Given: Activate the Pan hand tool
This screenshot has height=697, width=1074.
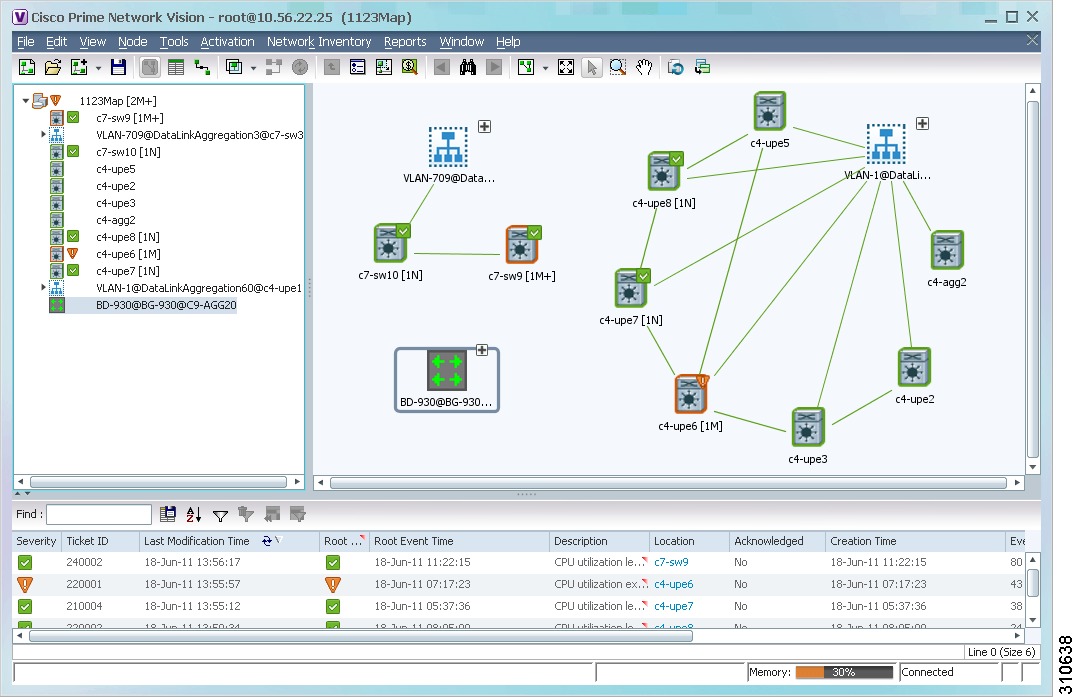Looking at the screenshot, I should [644, 67].
